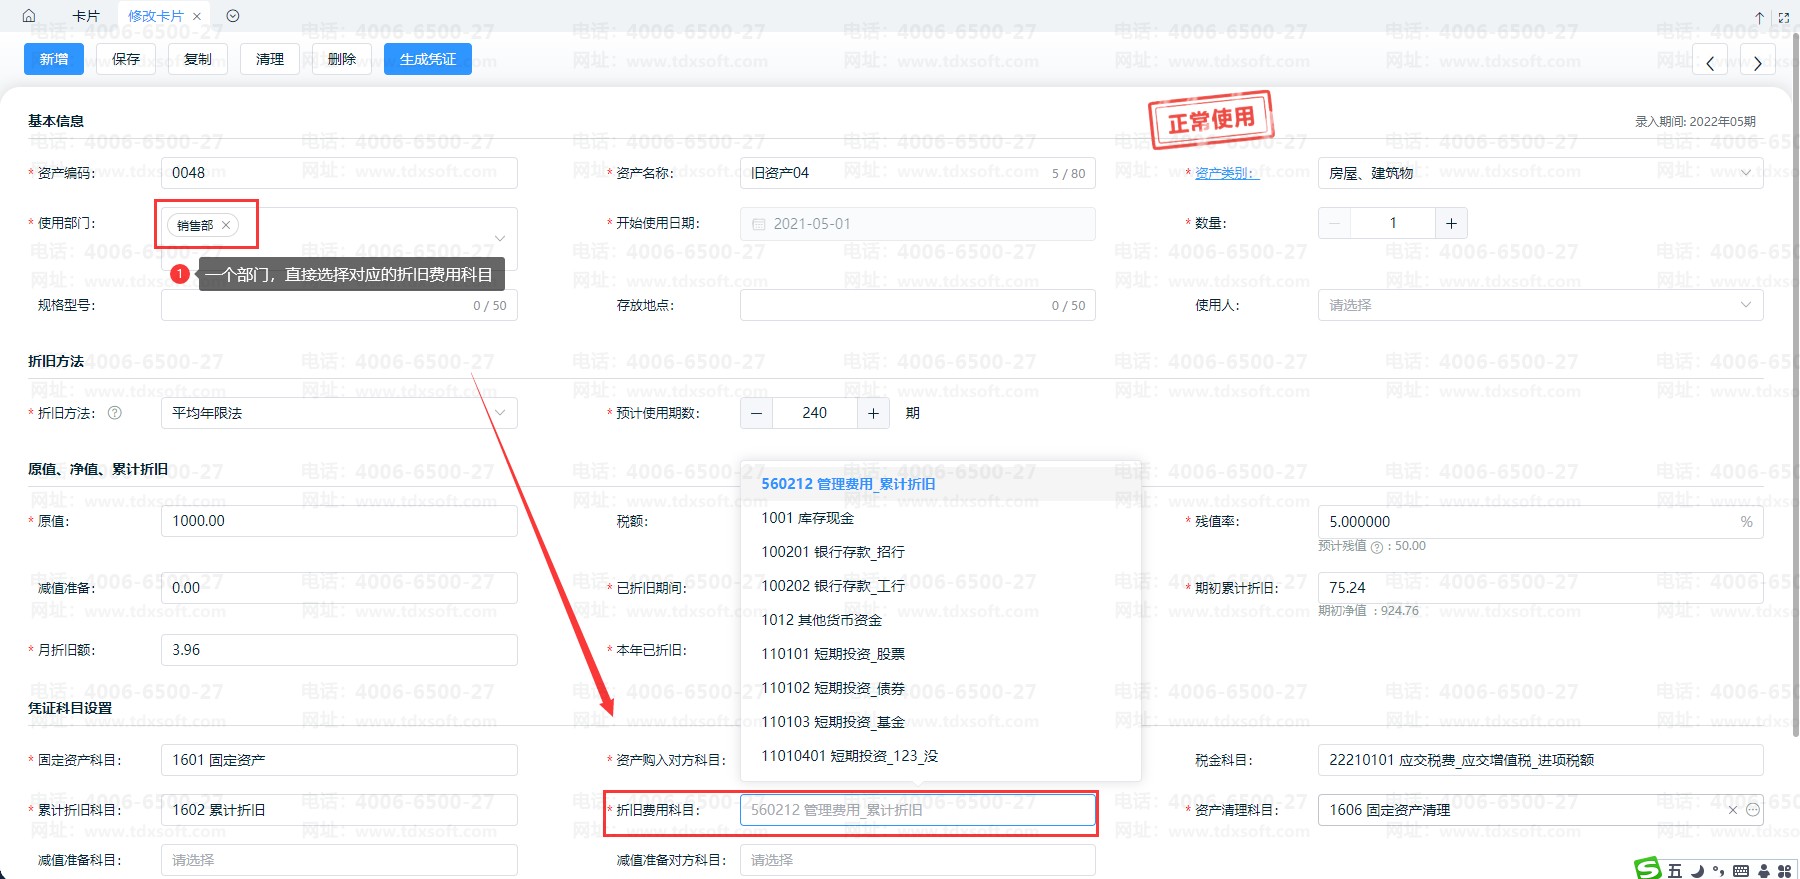1800x879 pixels.
Task: Open the tab list circle-arrow icon
Action: tap(233, 16)
